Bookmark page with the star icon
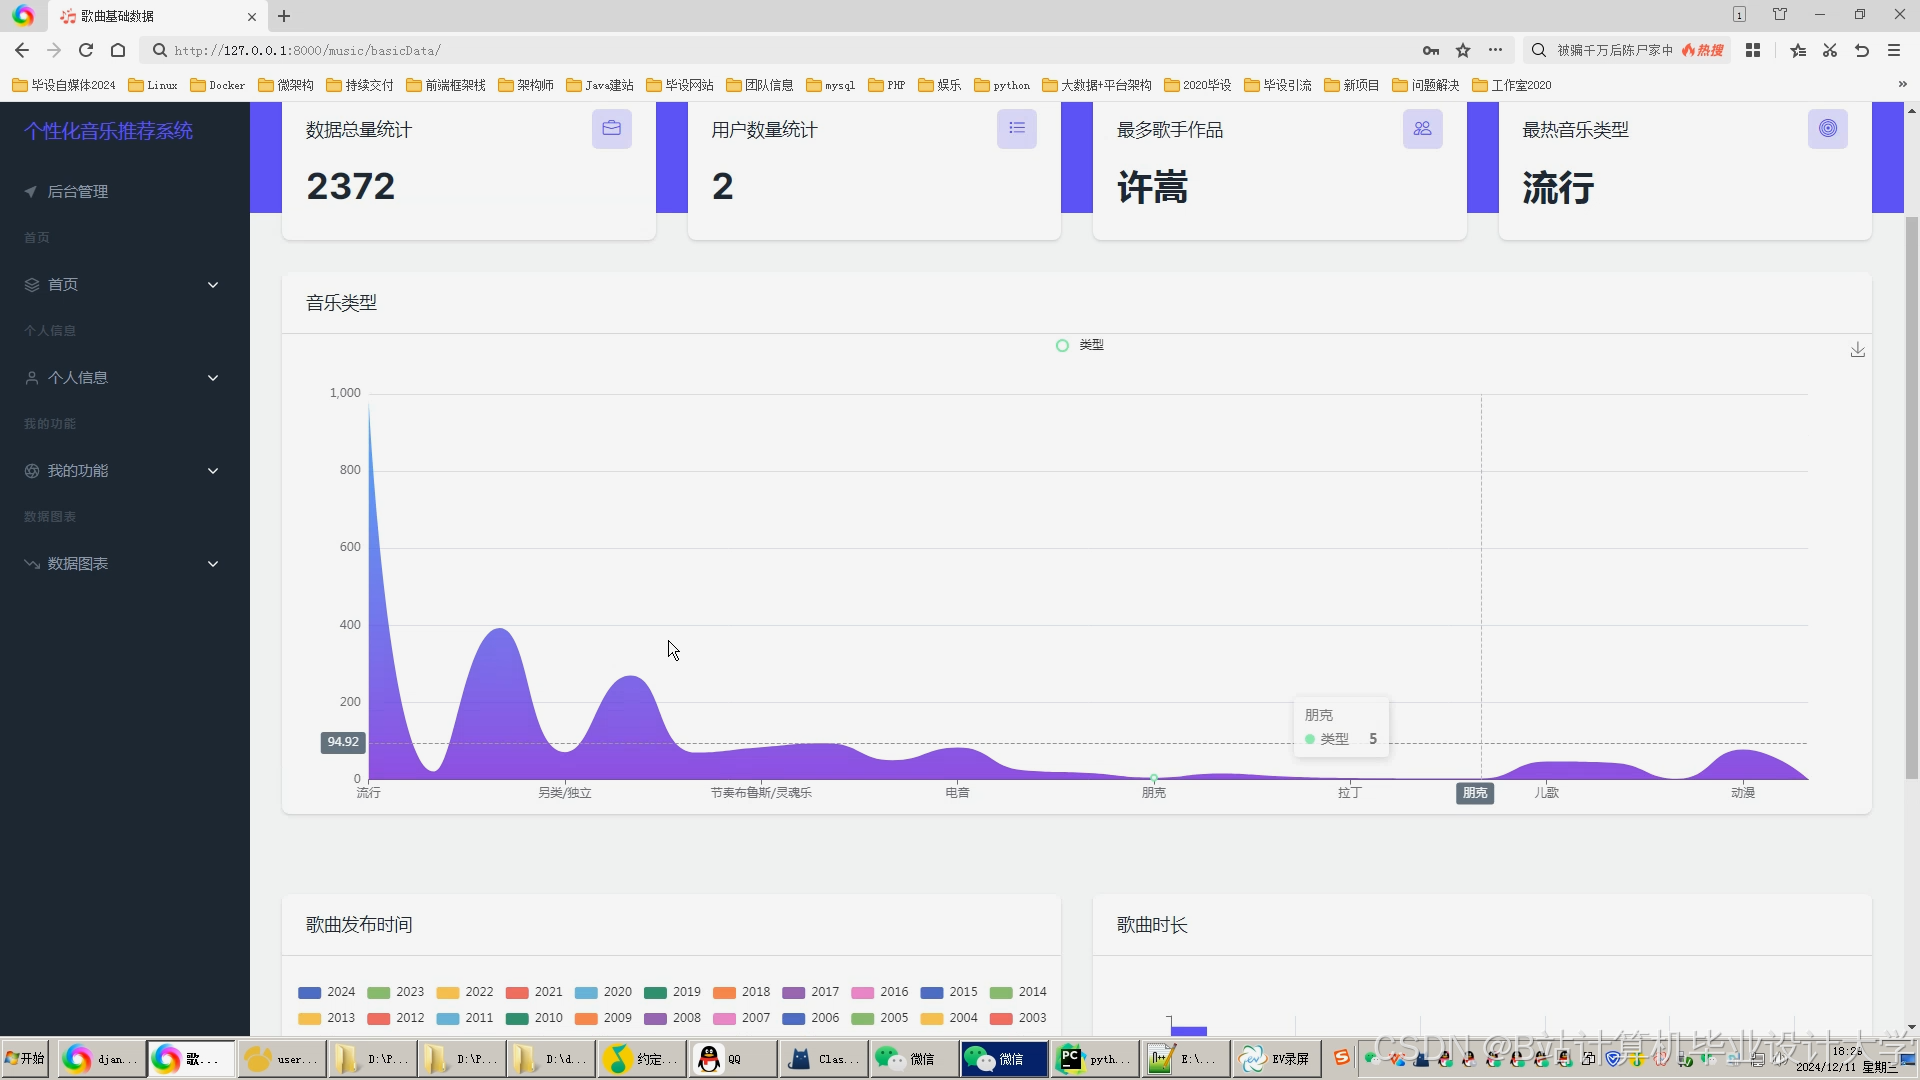 click(x=1463, y=50)
